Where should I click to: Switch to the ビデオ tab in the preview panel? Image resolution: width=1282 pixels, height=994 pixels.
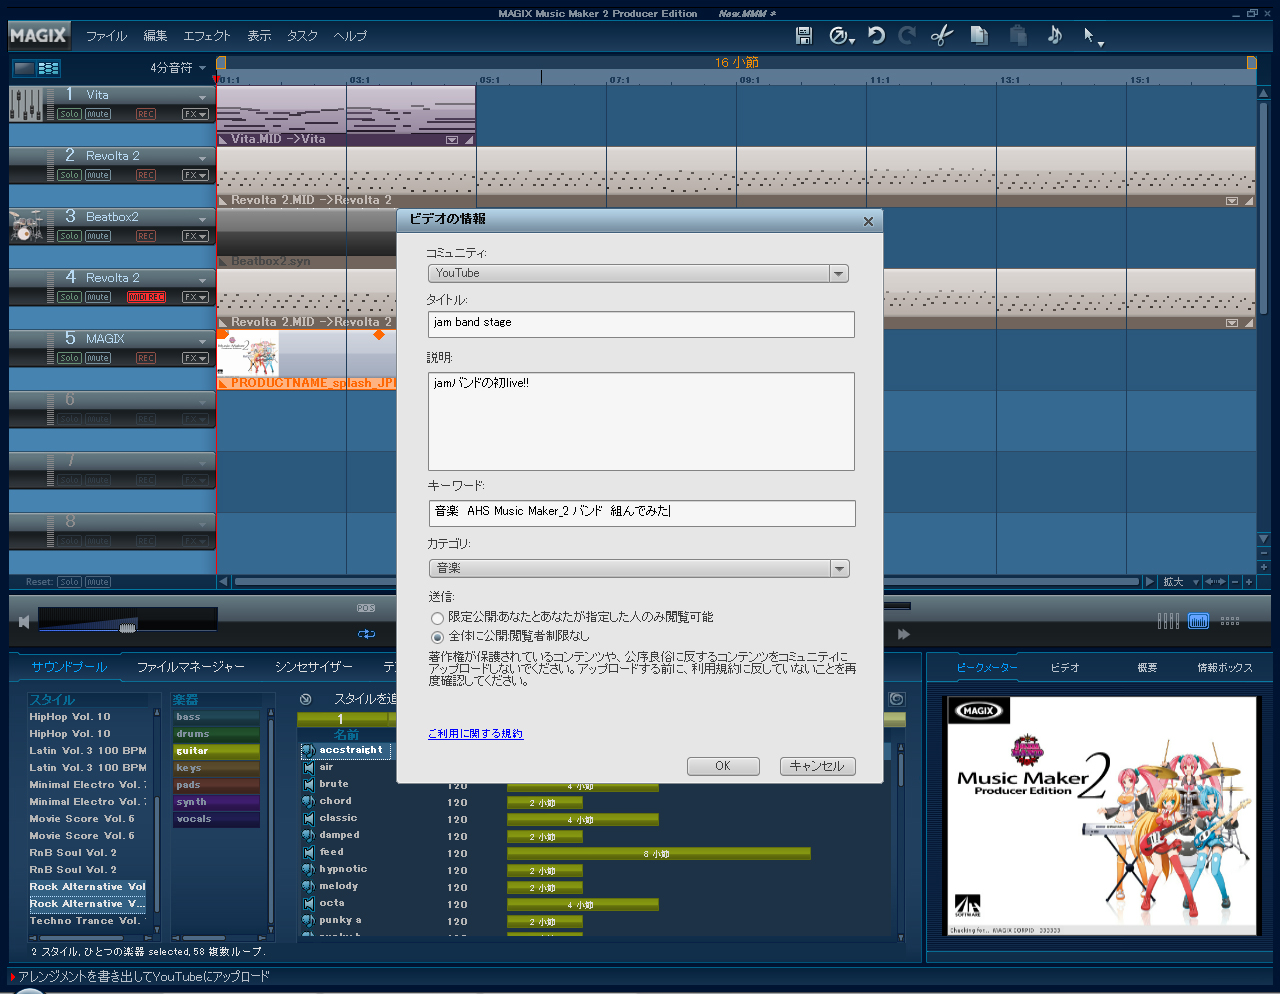[1065, 668]
